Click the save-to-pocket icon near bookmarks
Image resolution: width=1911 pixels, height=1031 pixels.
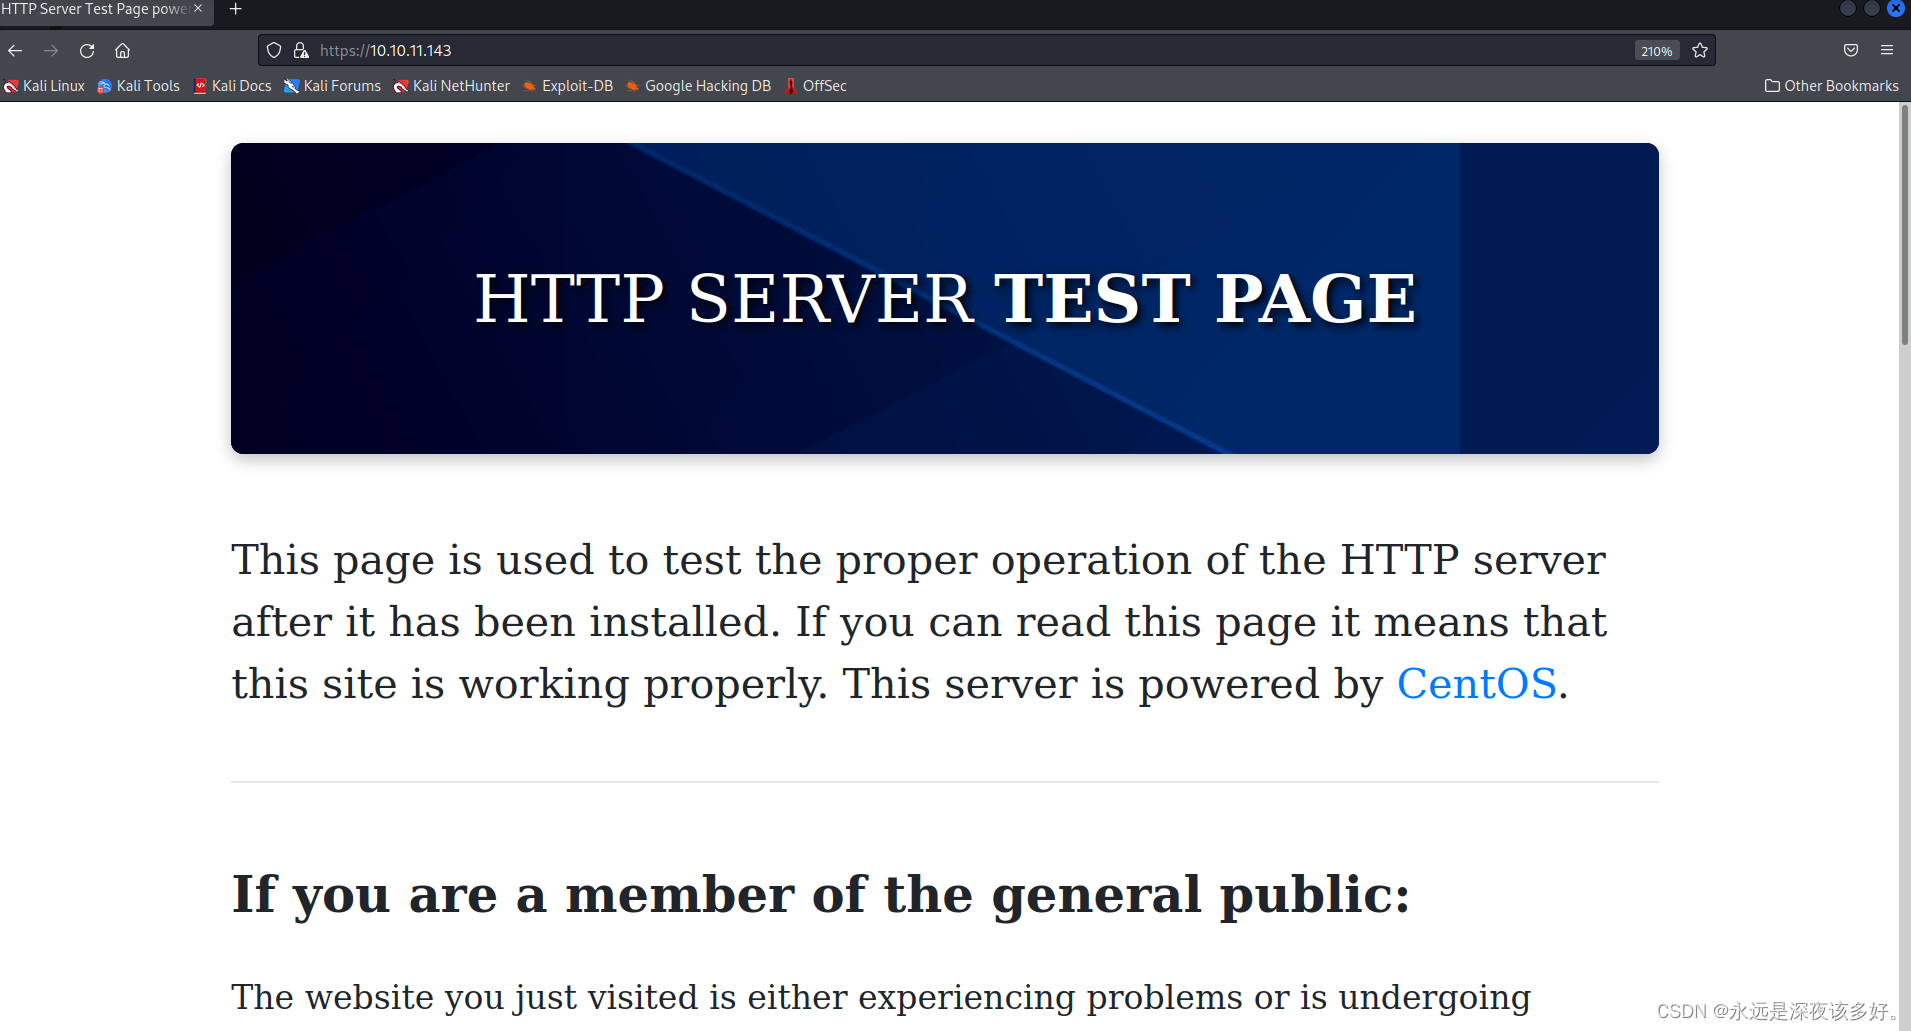(x=1849, y=50)
